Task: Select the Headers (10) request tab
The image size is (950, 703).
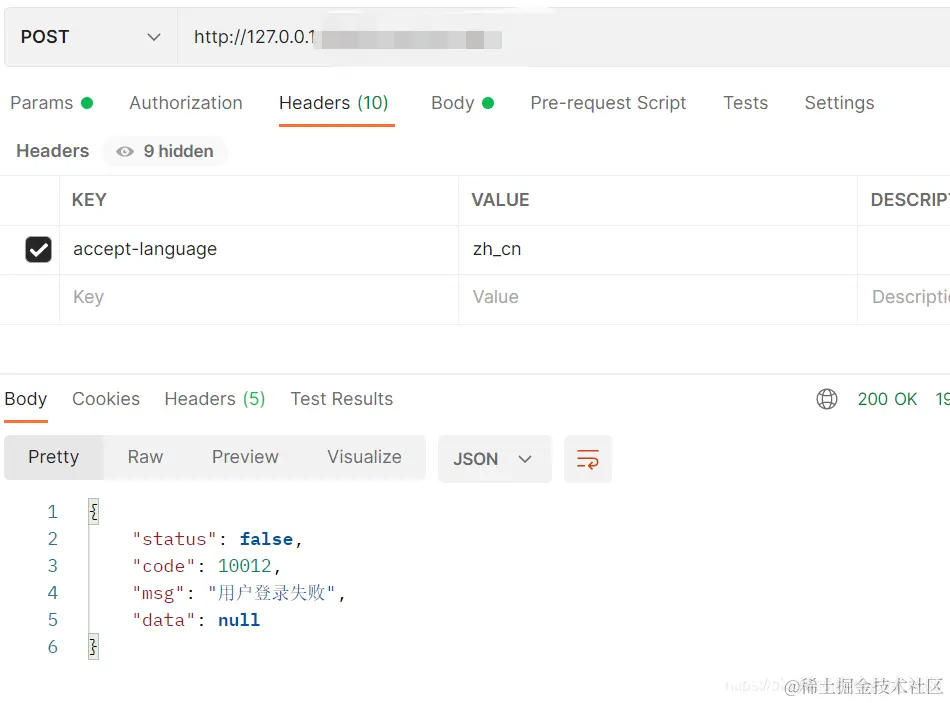Action: point(334,103)
